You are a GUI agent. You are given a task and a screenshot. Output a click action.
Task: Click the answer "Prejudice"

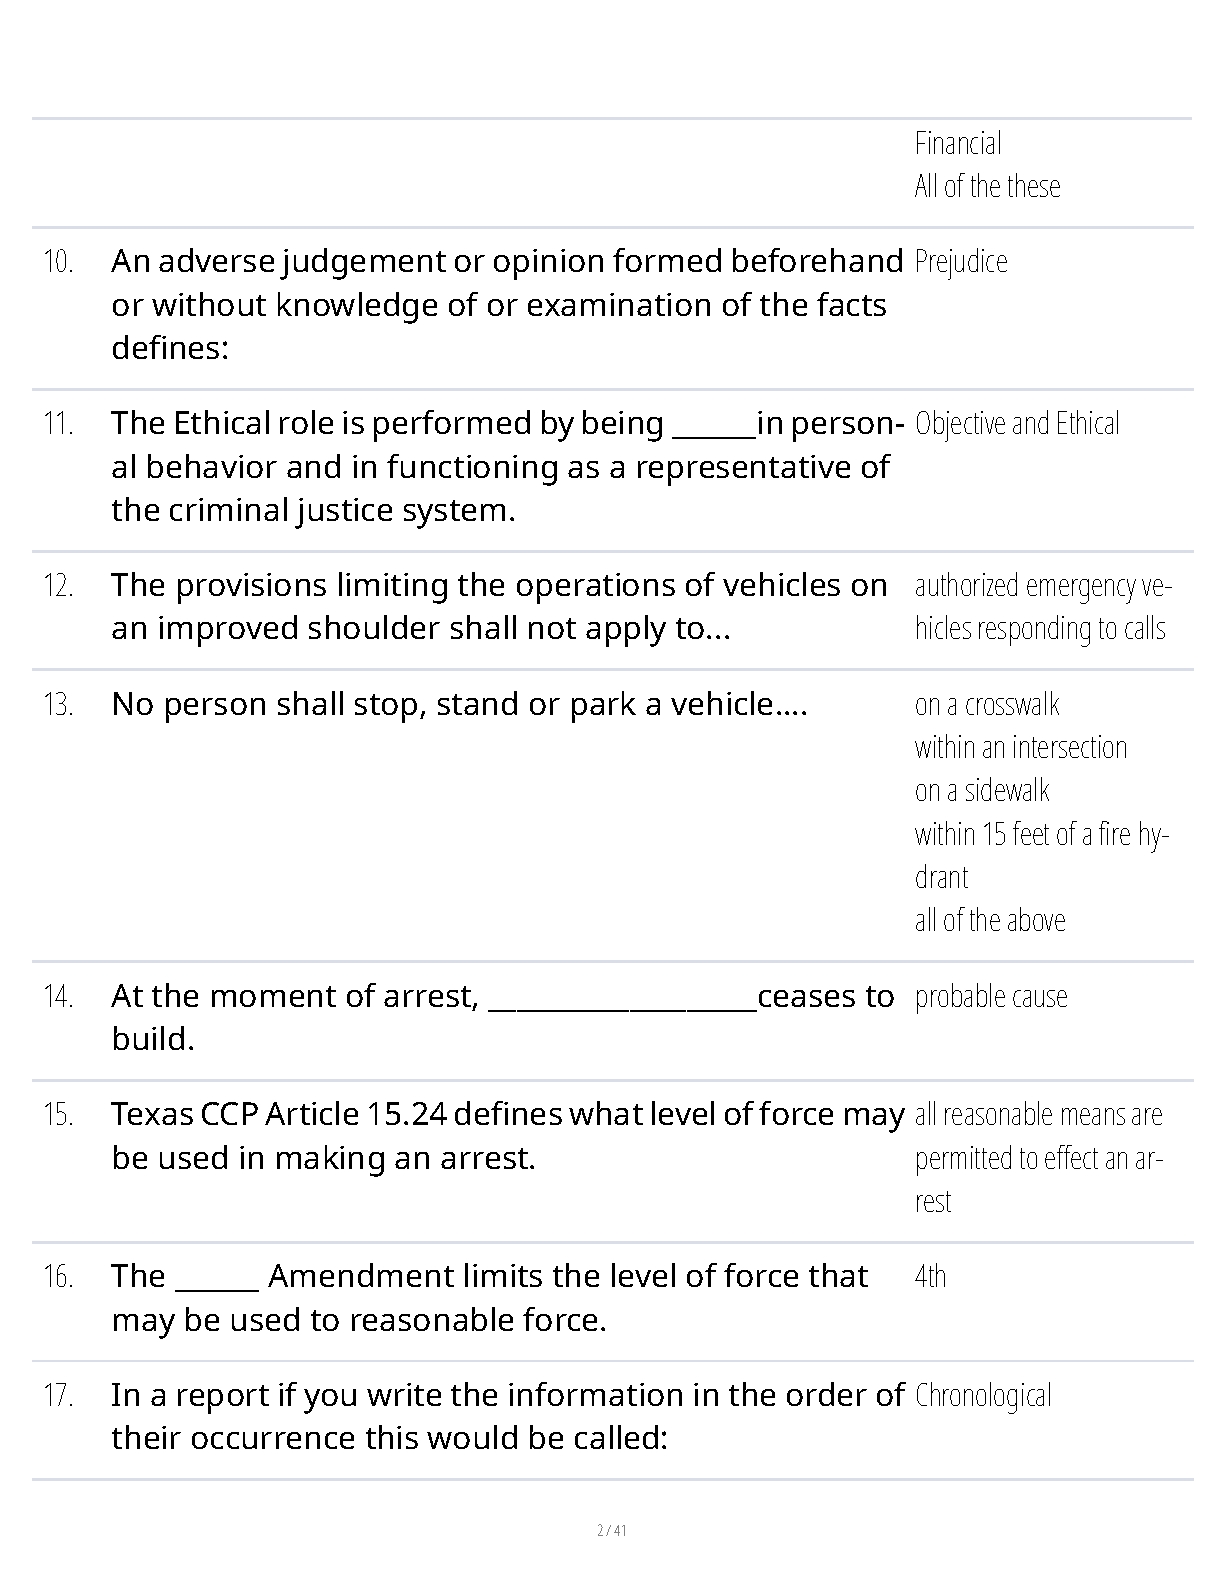click(960, 262)
